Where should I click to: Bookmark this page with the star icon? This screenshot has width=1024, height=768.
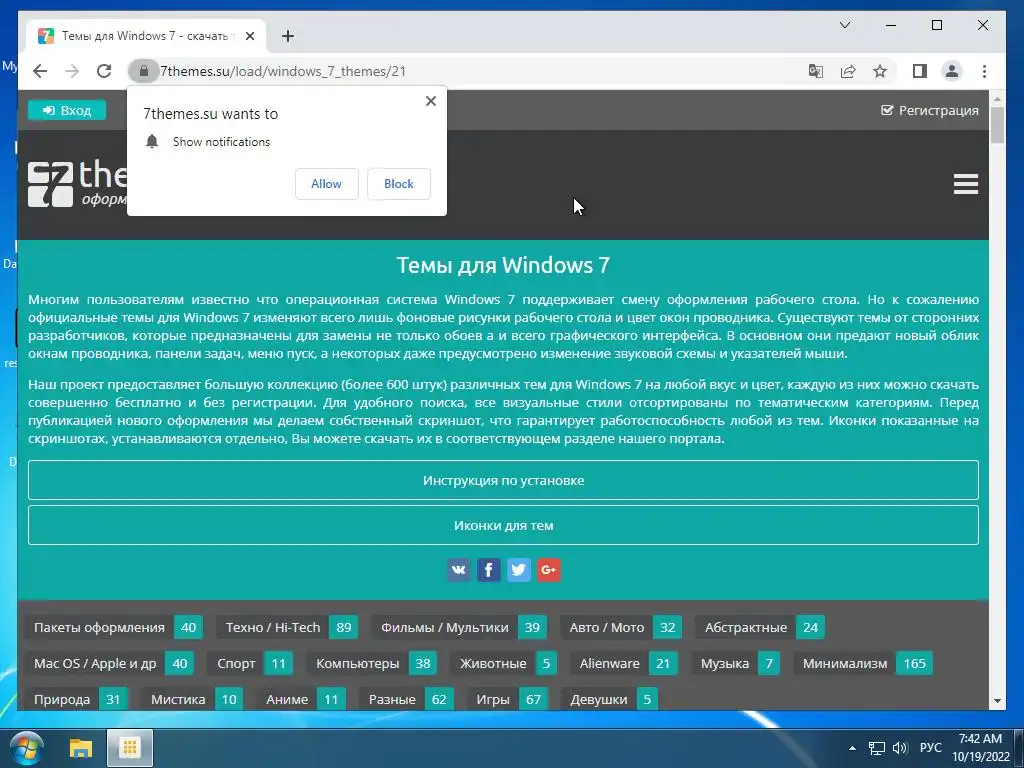(x=880, y=71)
